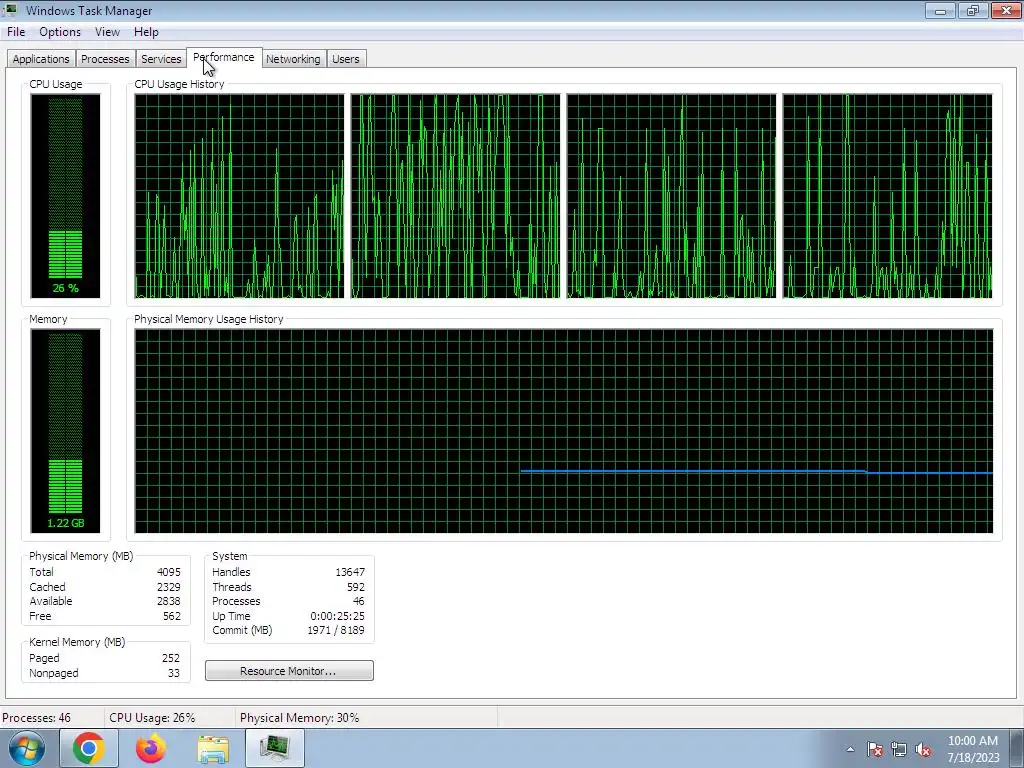Click the Nonpaged kernel memory value 33

[174, 673]
